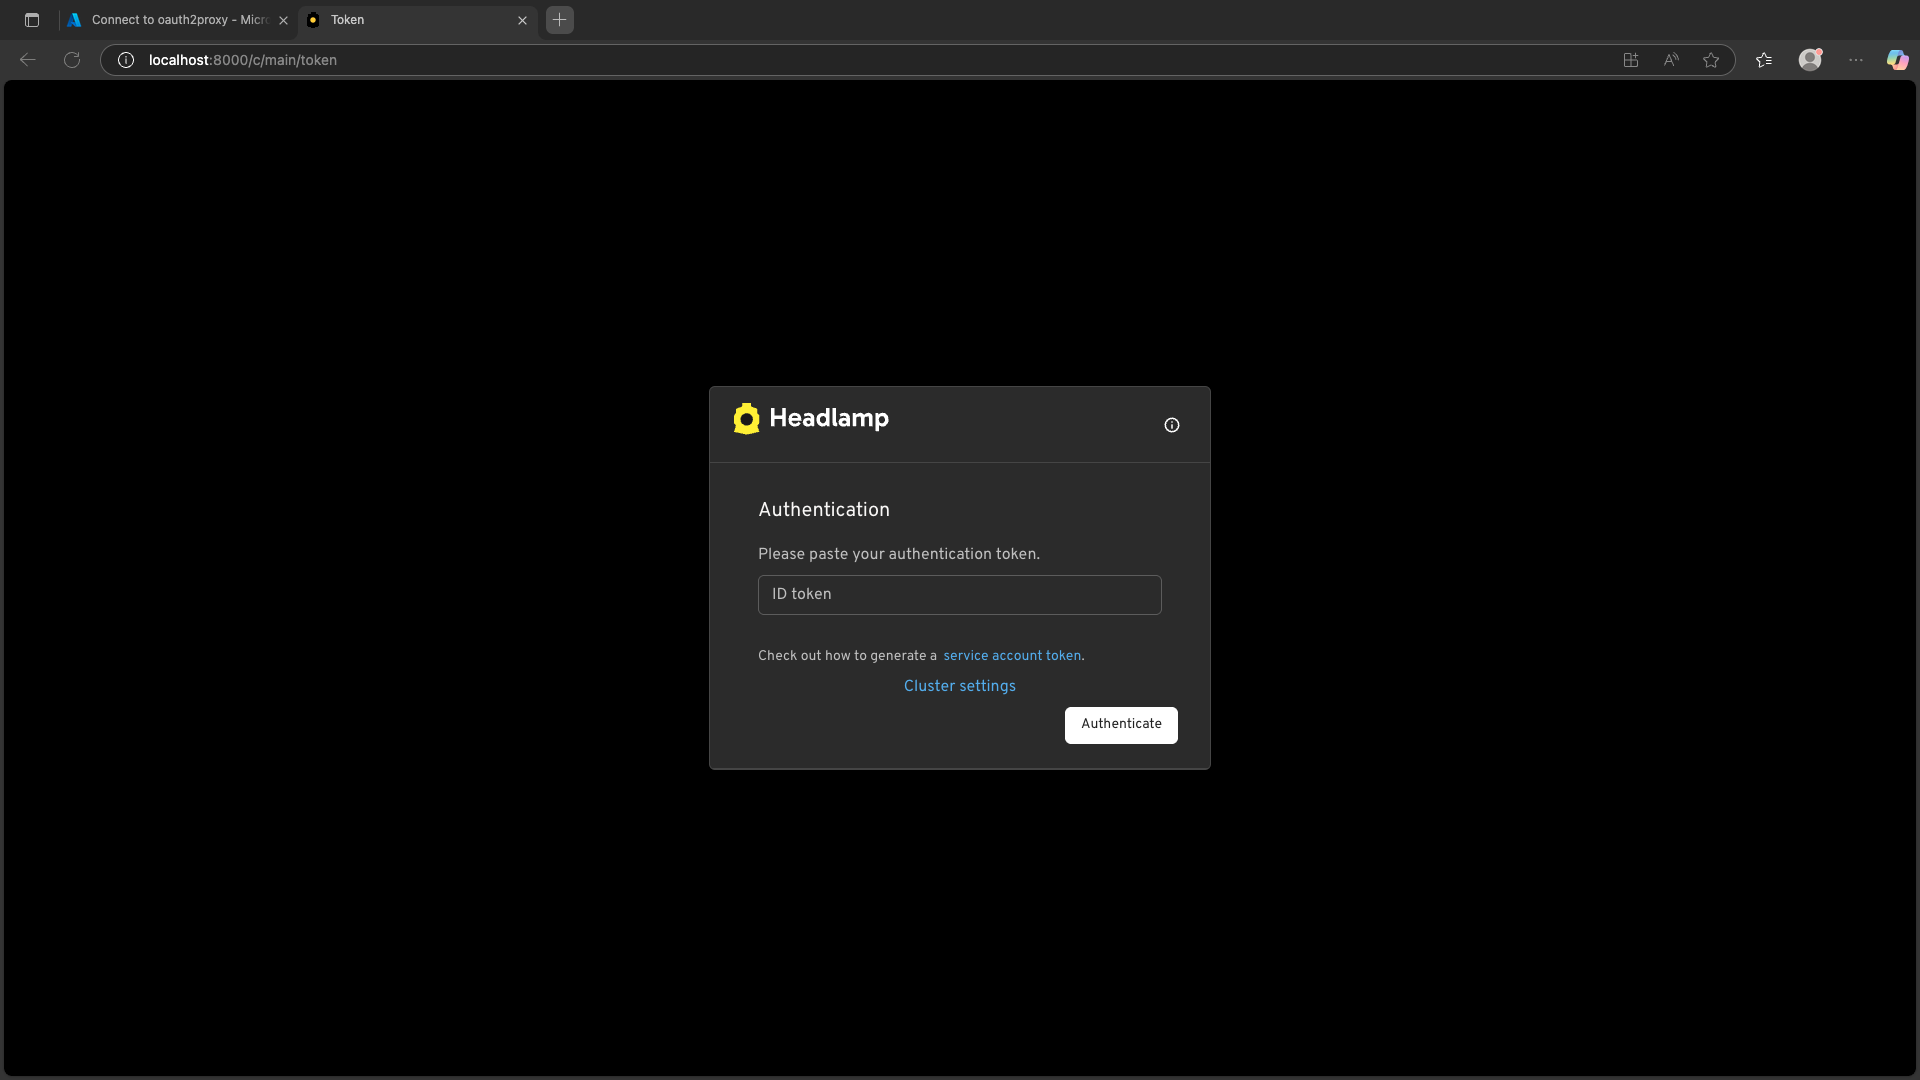Image resolution: width=1920 pixels, height=1080 pixels.
Task: Open the service account token link
Action: [1013, 656]
